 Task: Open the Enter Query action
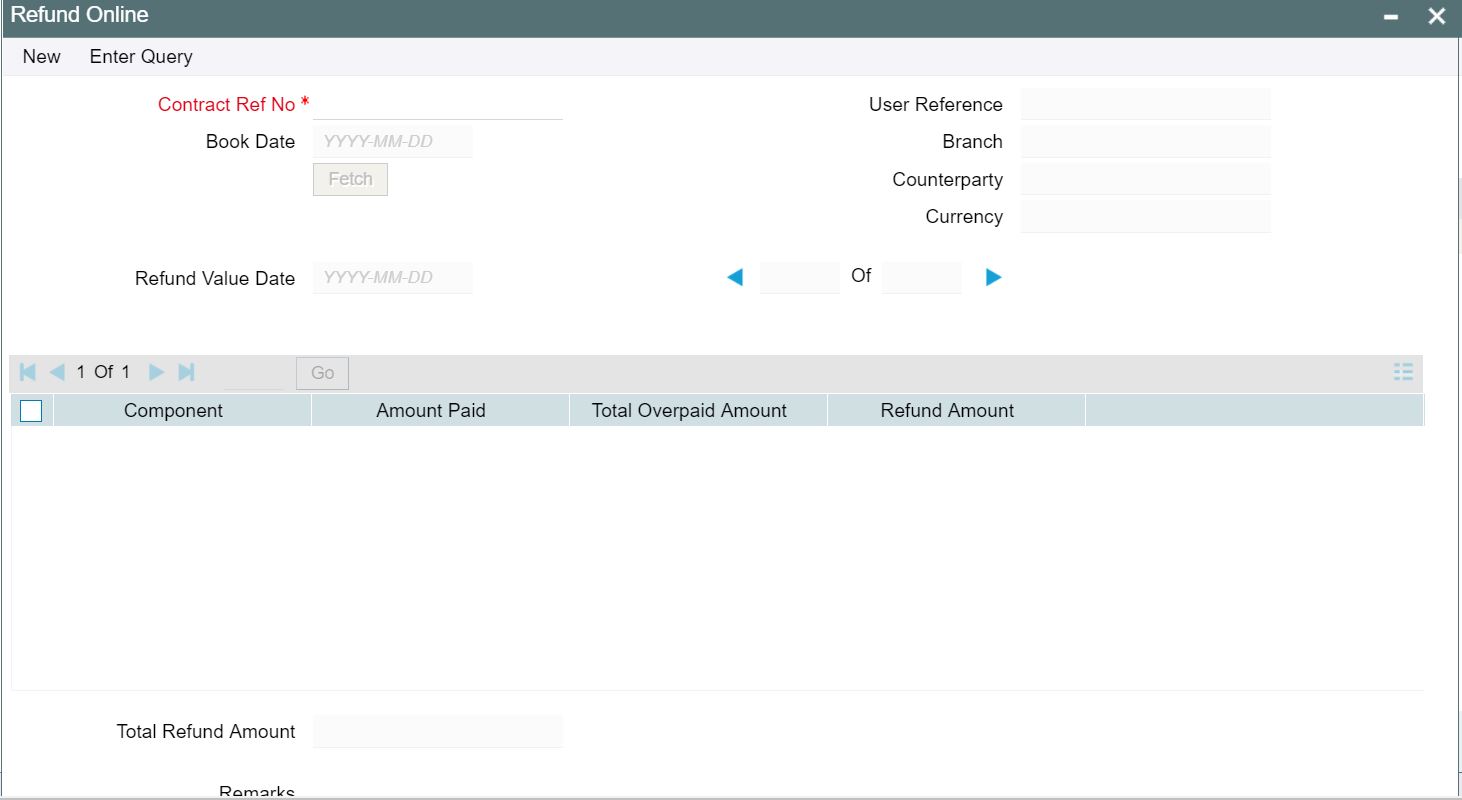point(141,57)
